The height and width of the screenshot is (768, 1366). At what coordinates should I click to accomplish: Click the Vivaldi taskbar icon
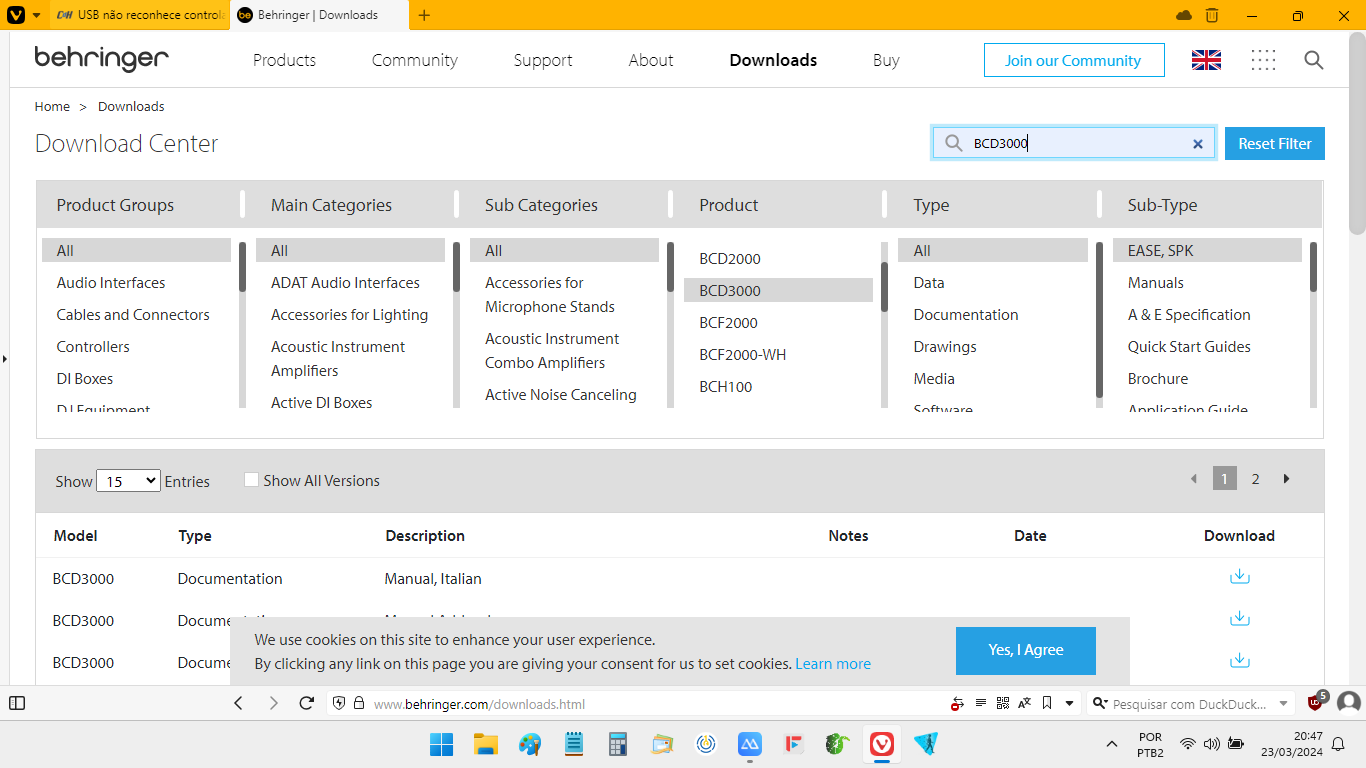point(882,744)
